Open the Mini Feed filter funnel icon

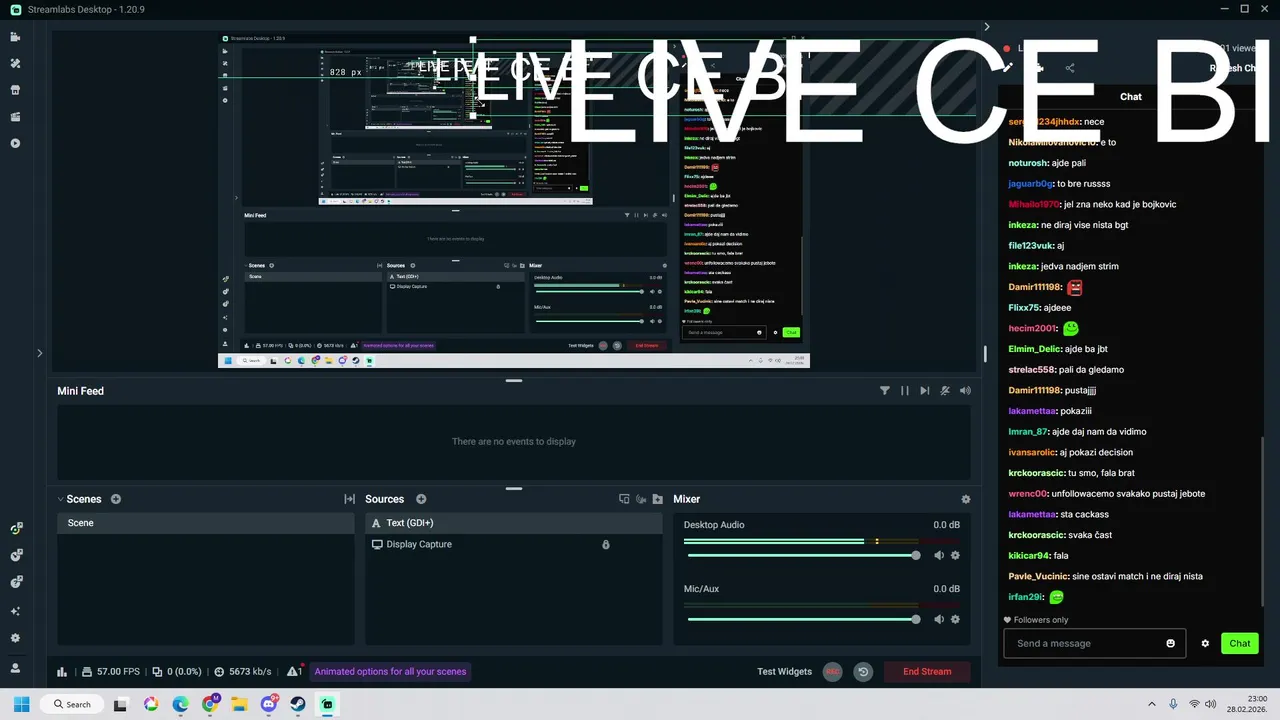(x=885, y=391)
